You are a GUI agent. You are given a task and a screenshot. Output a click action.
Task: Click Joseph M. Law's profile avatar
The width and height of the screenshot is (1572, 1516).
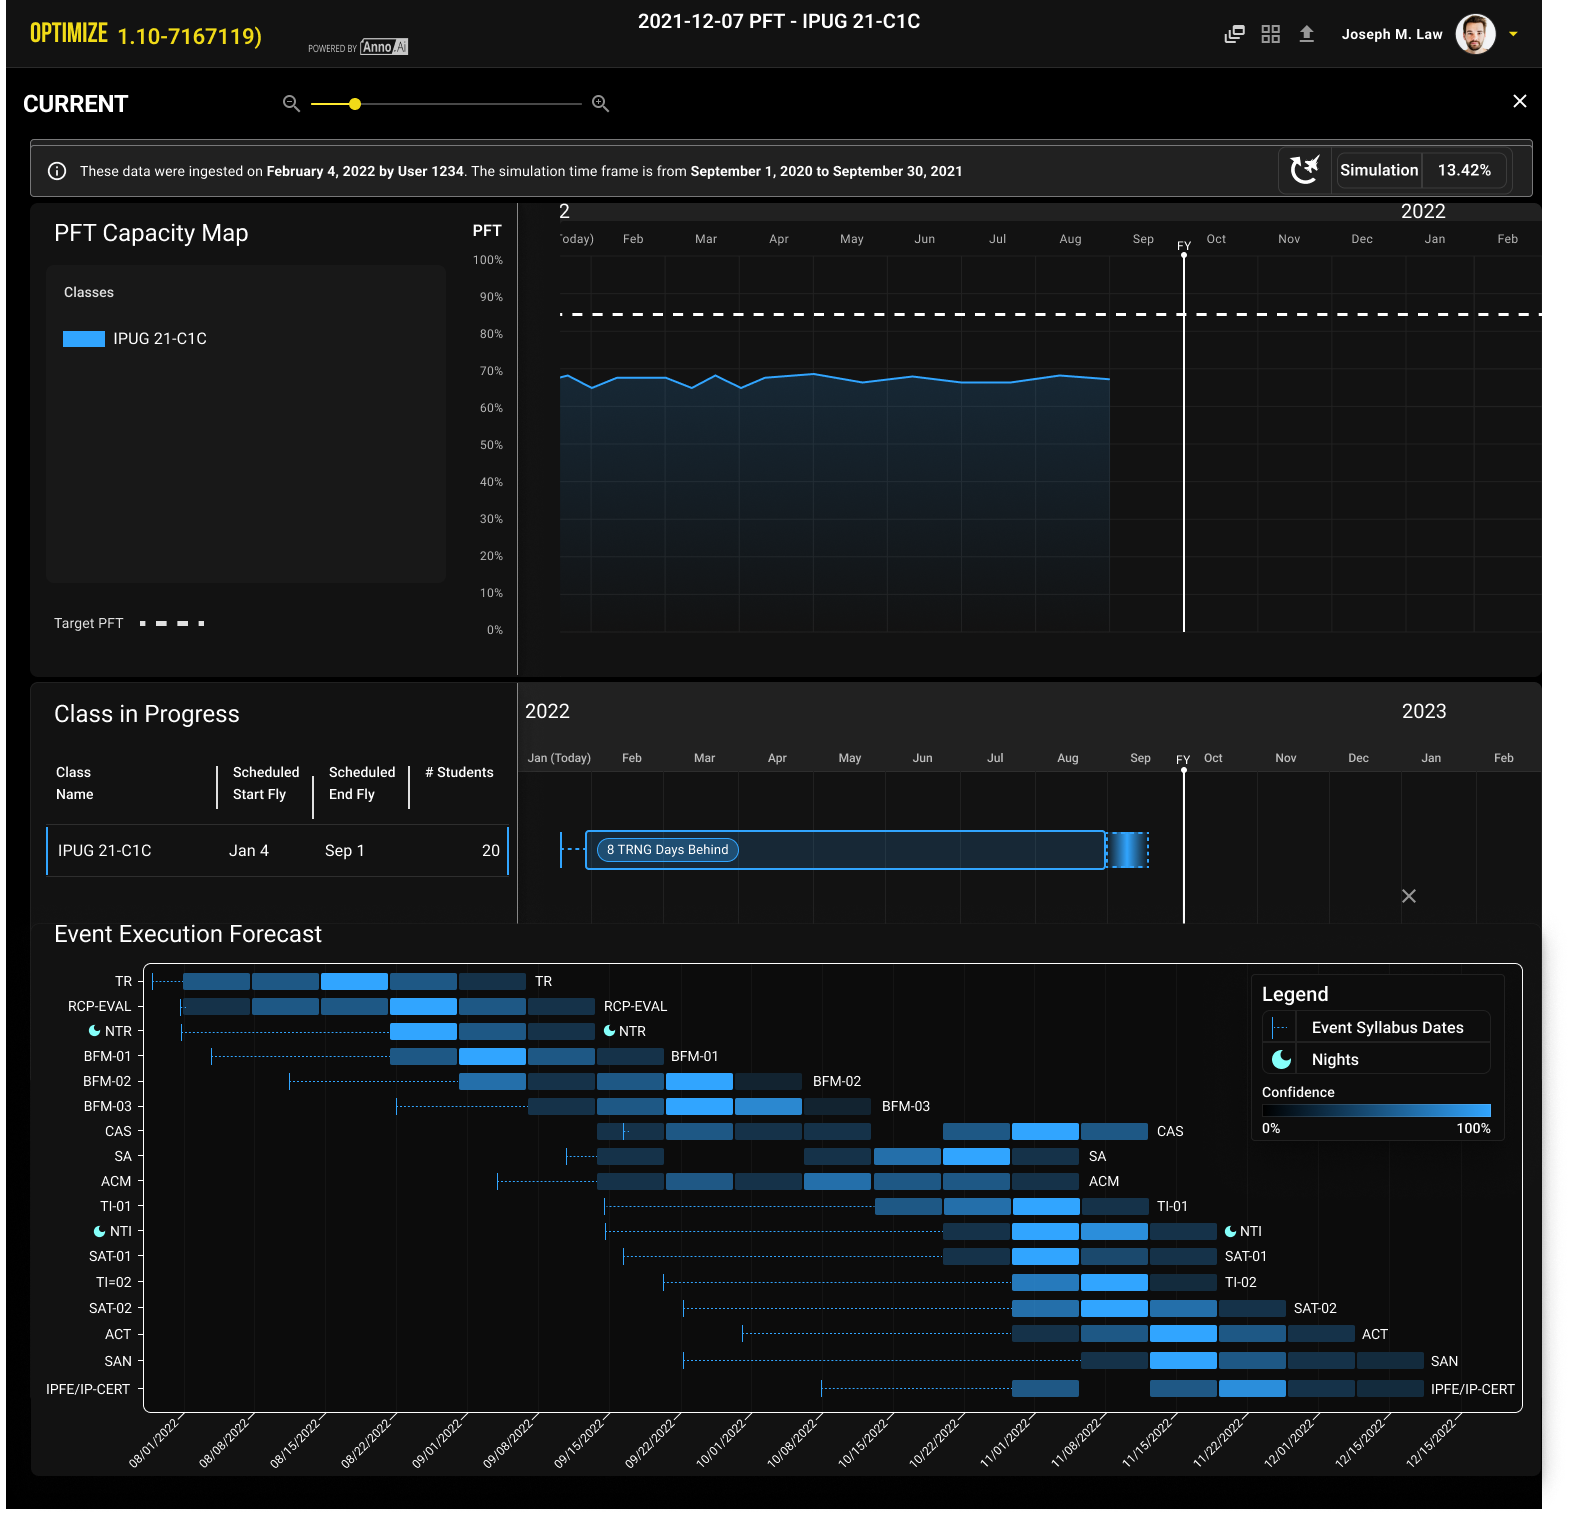click(x=1474, y=34)
